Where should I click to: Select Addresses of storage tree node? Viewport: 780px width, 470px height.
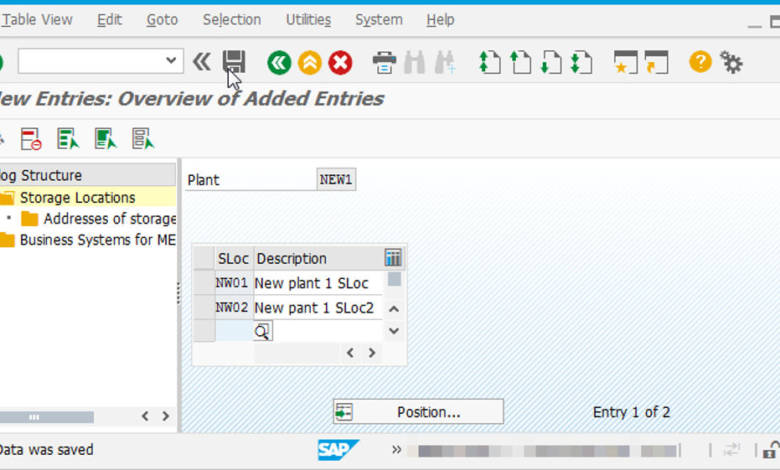pyautogui.click(x=110, y=218)
